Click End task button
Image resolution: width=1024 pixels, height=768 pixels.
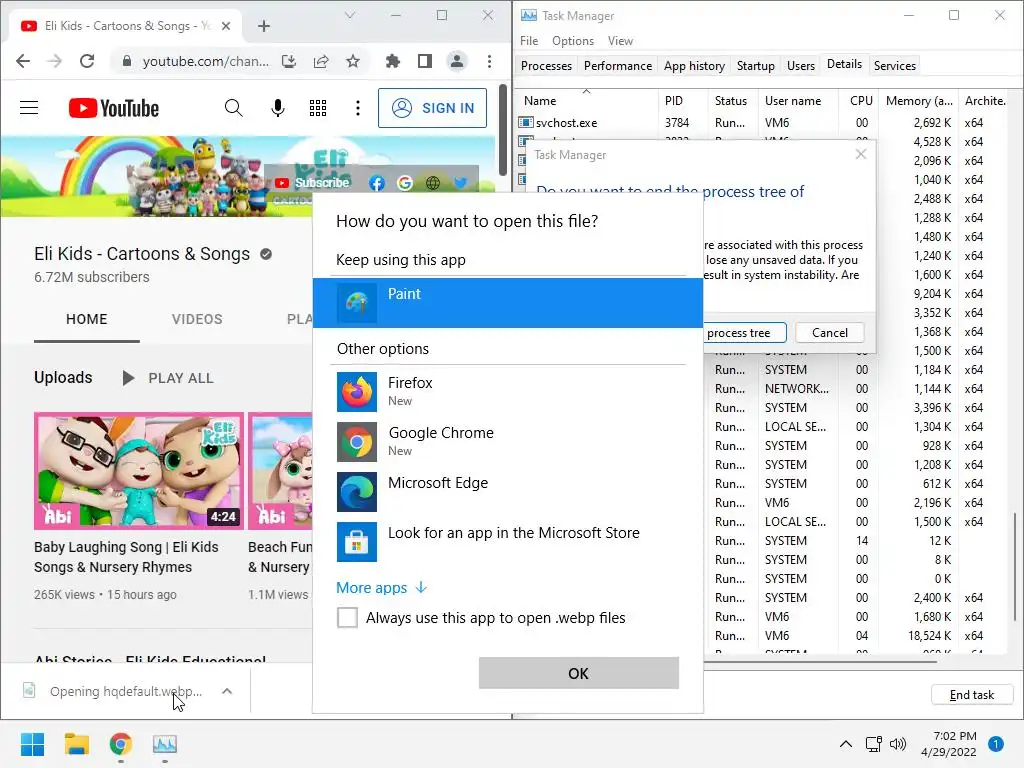[x=972, y=696]
